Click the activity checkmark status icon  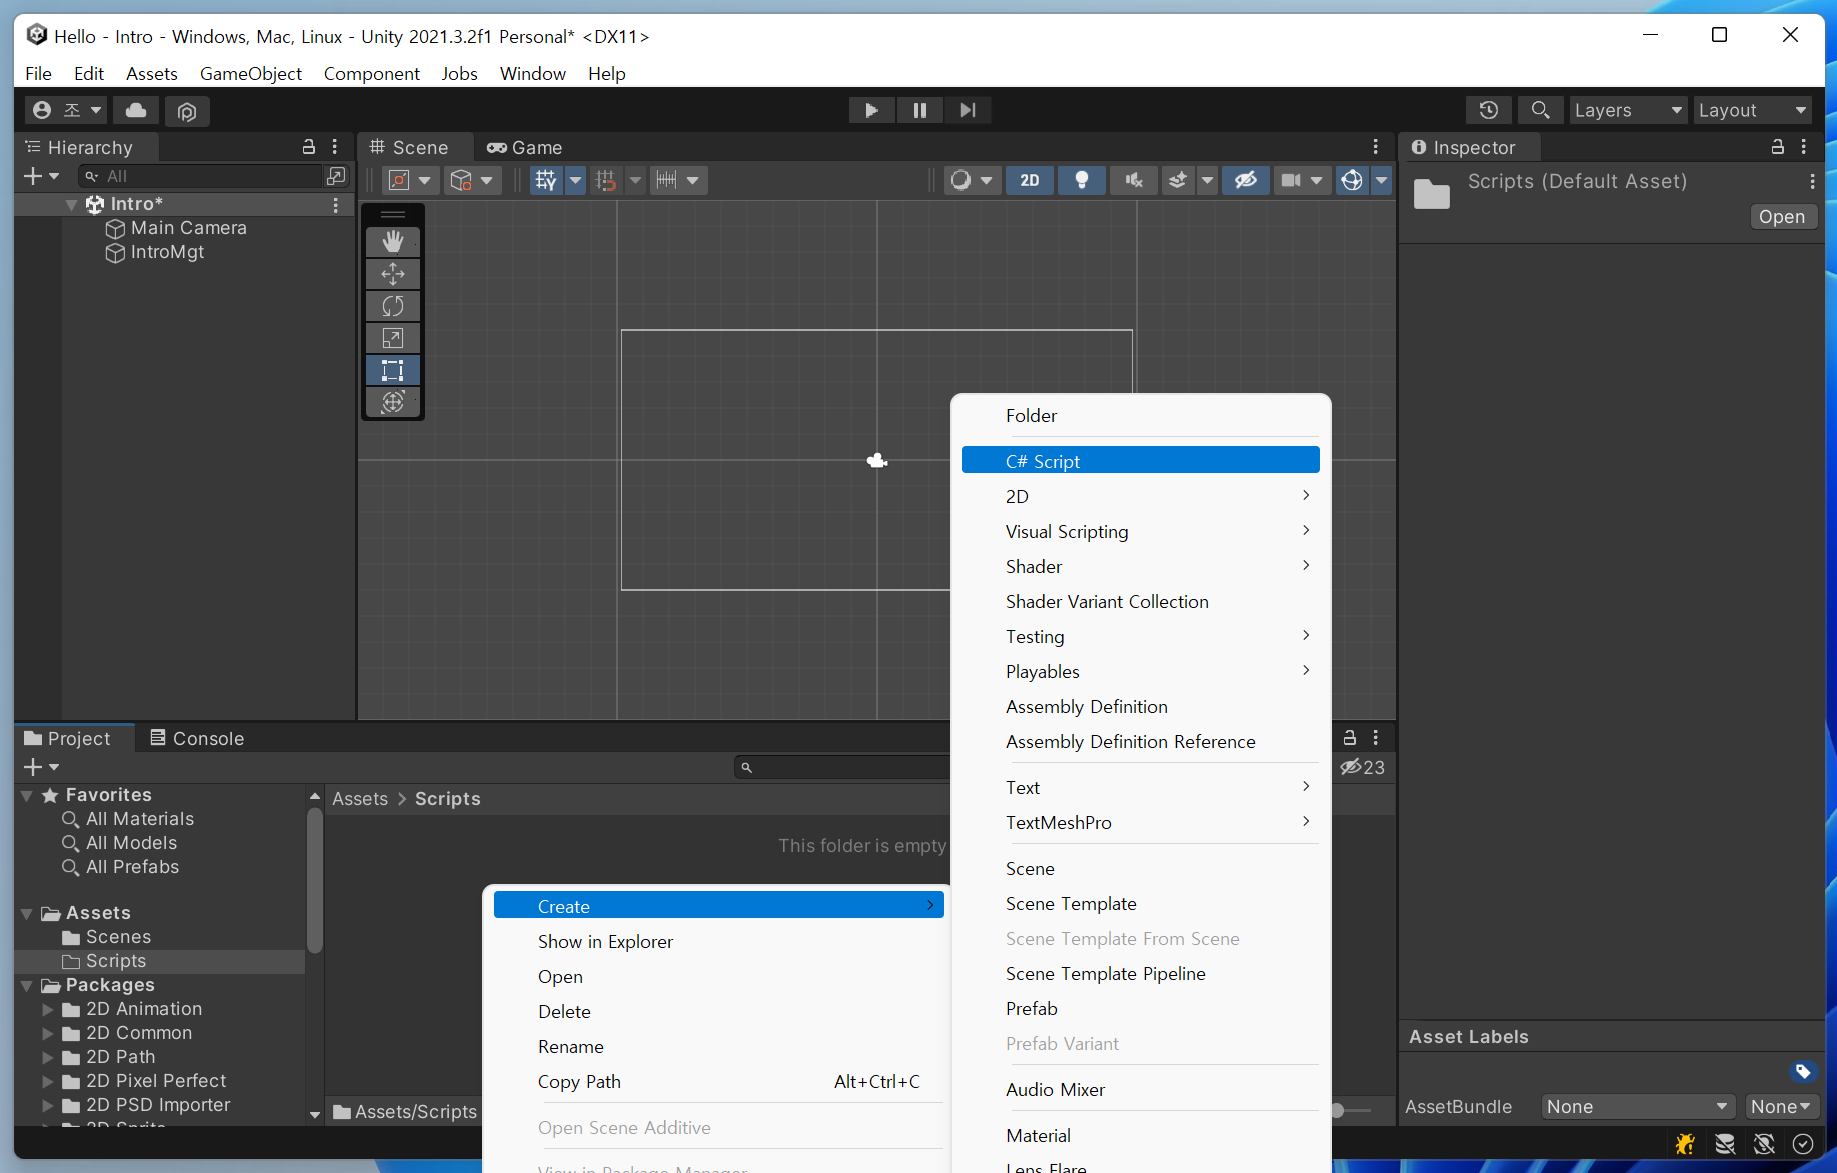click(1803, 1144)
